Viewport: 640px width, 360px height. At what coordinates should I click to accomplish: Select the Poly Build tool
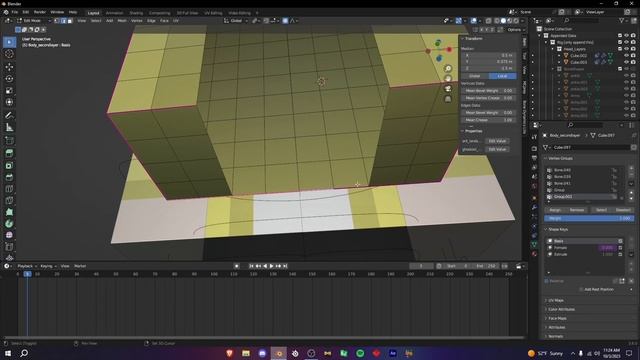point(9,212)
